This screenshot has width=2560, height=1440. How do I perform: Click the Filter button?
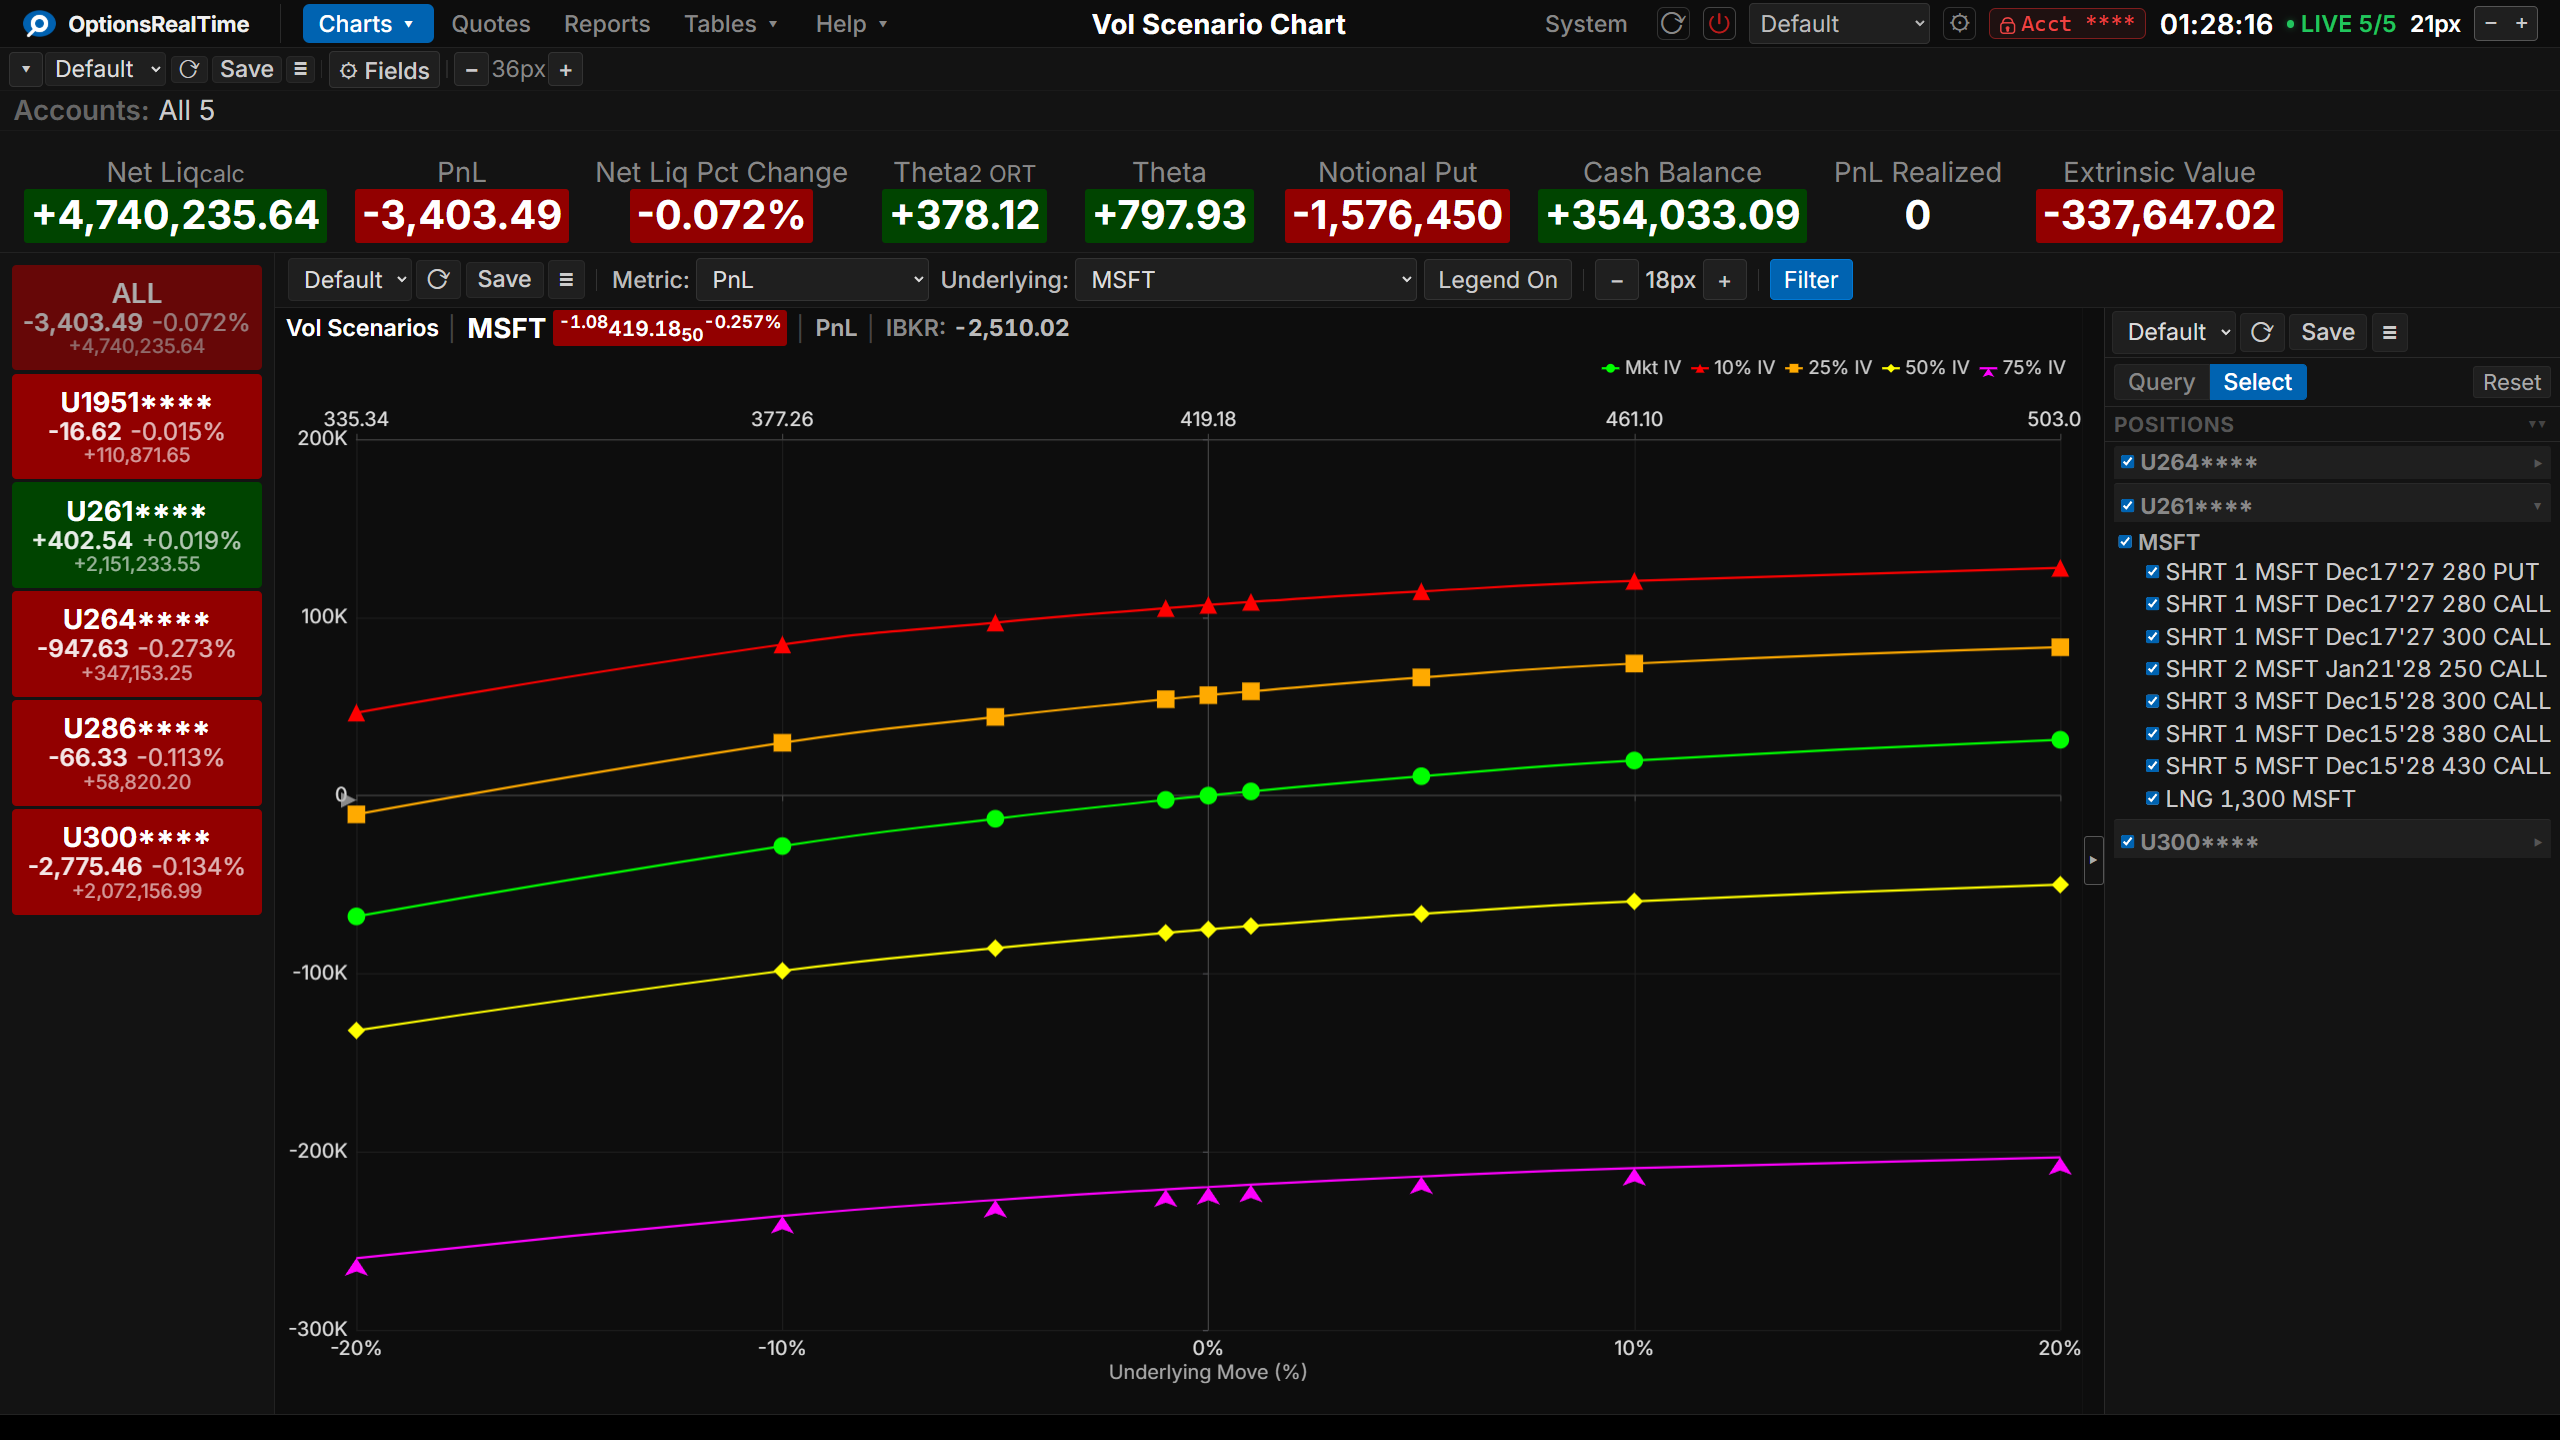[x=1811, y=280]
